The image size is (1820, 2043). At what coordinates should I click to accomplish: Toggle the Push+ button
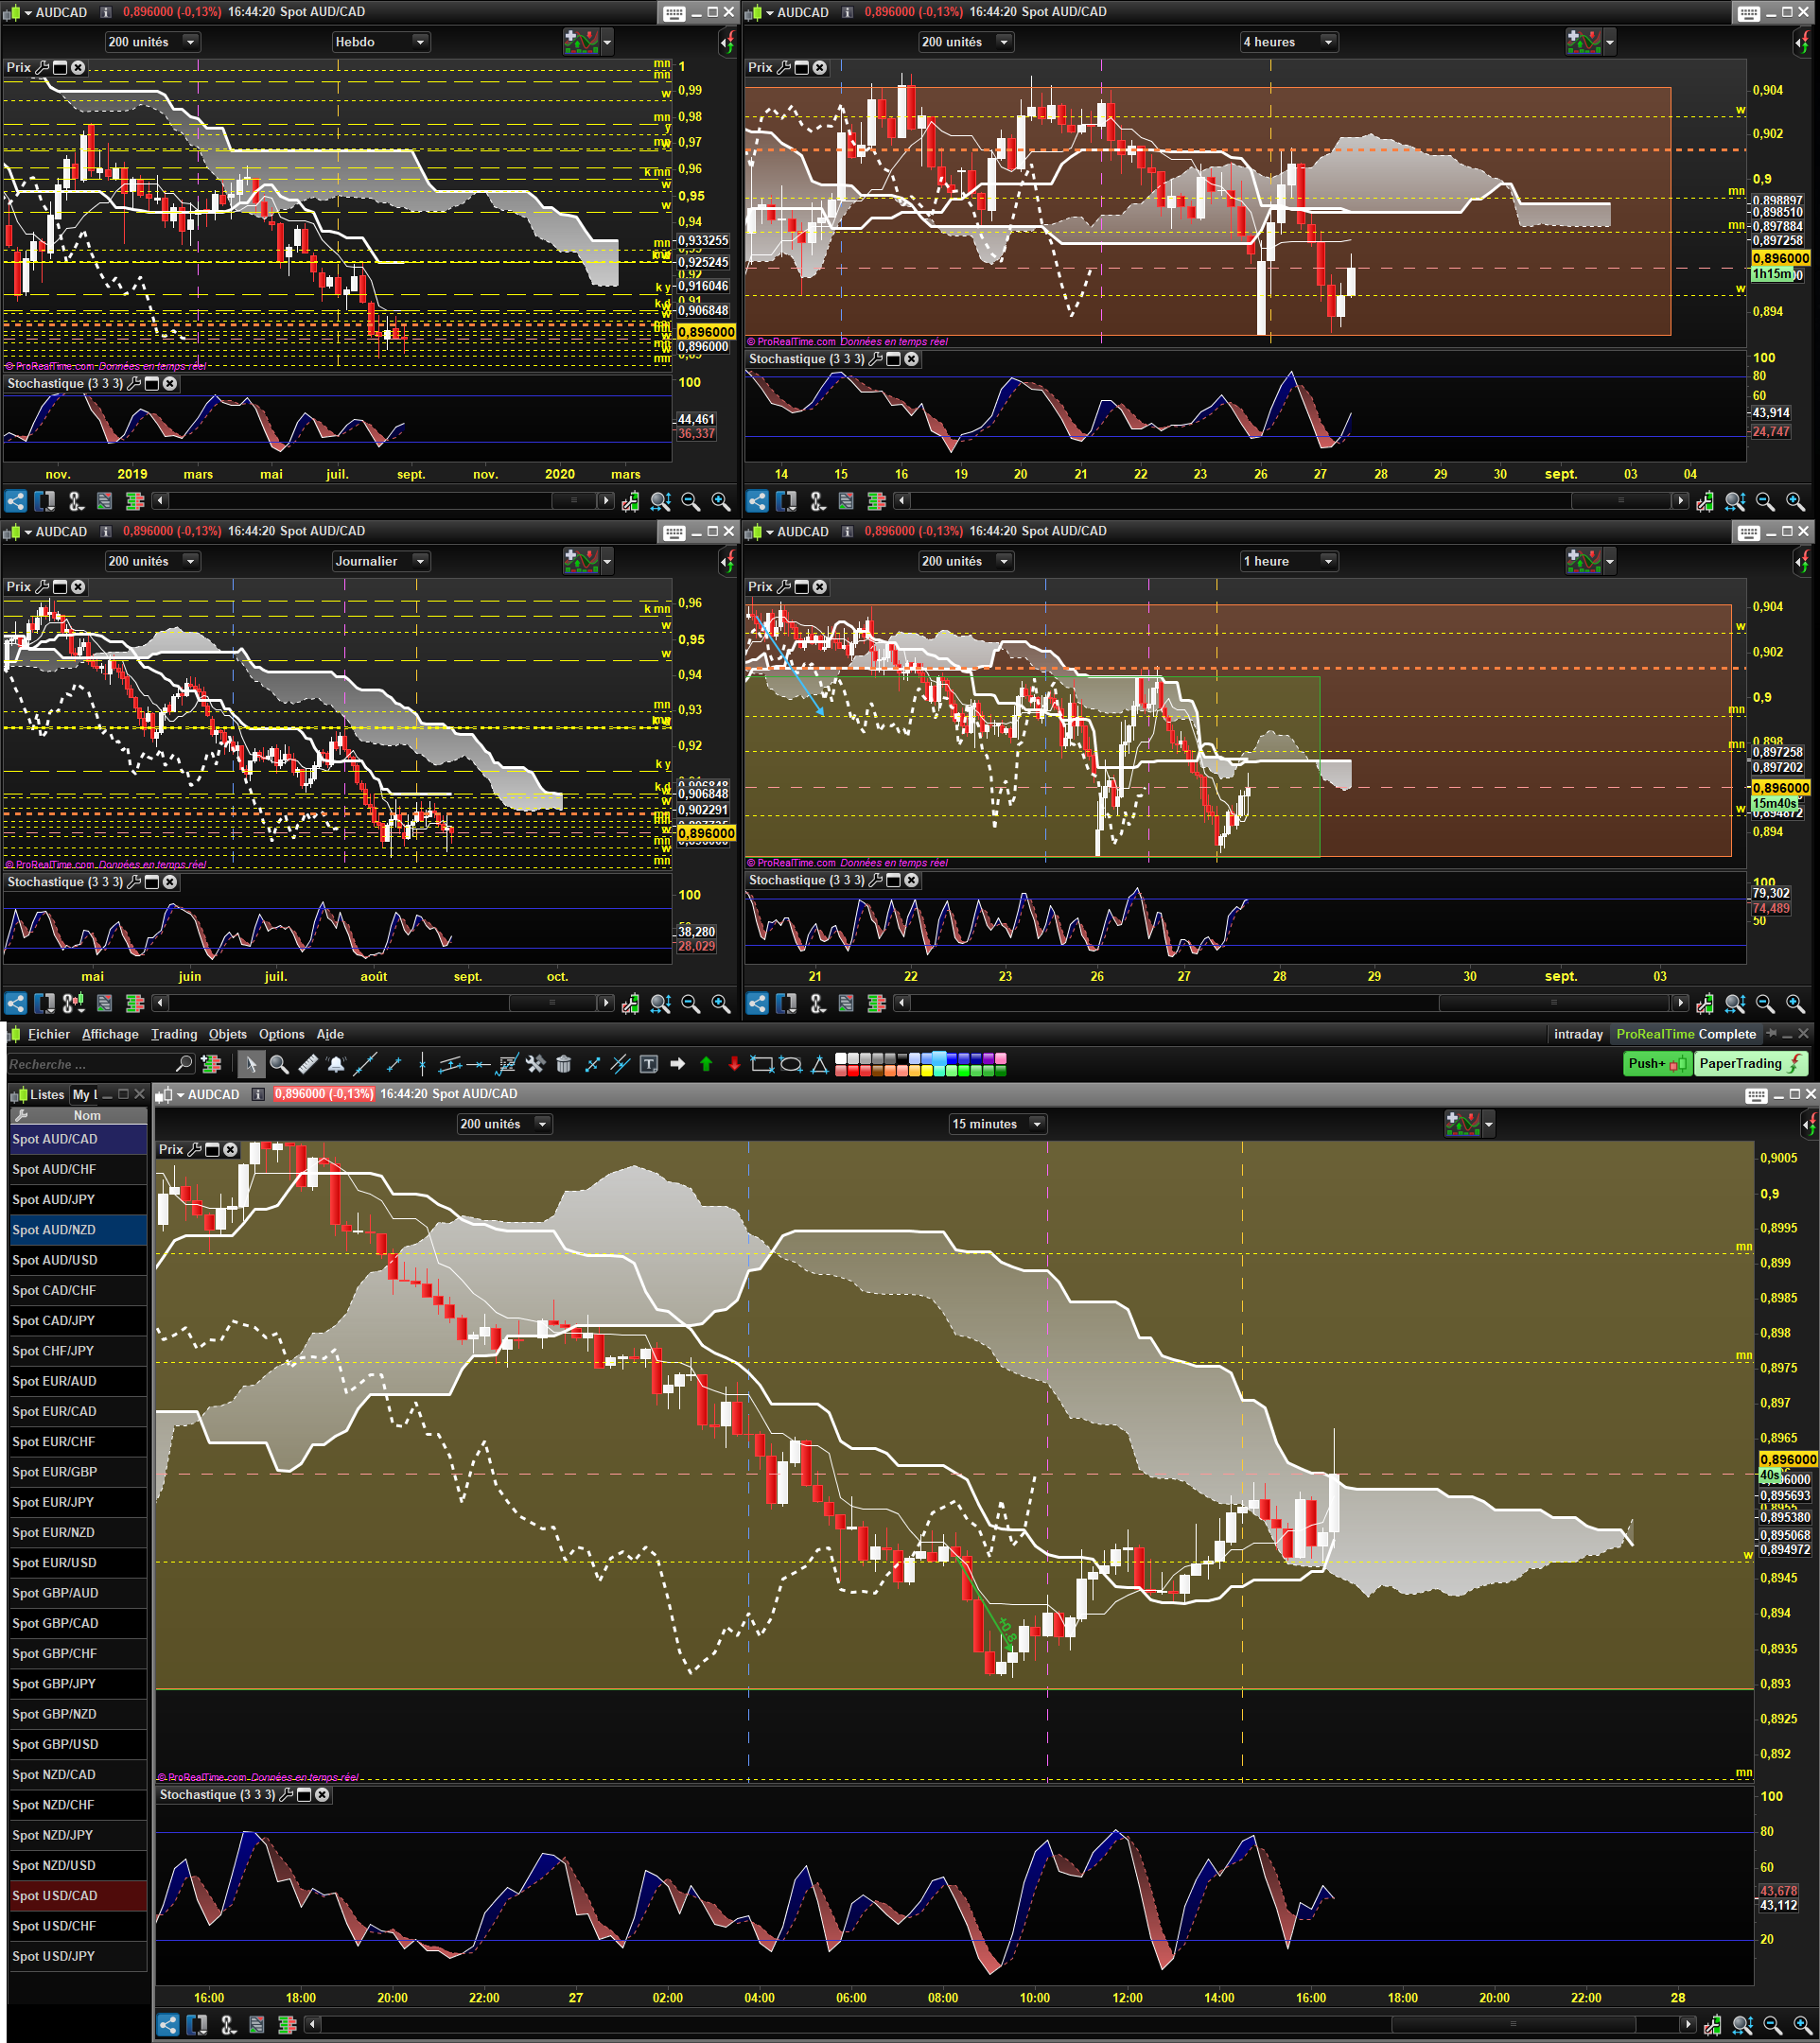point(1657,1063)
